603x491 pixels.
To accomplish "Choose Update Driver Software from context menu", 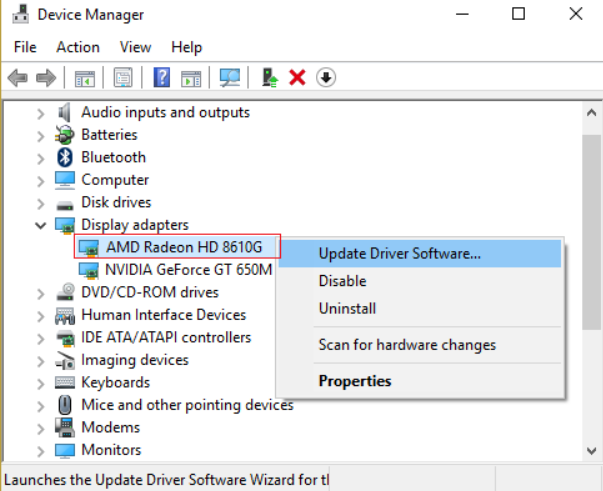I will point(420,254).
